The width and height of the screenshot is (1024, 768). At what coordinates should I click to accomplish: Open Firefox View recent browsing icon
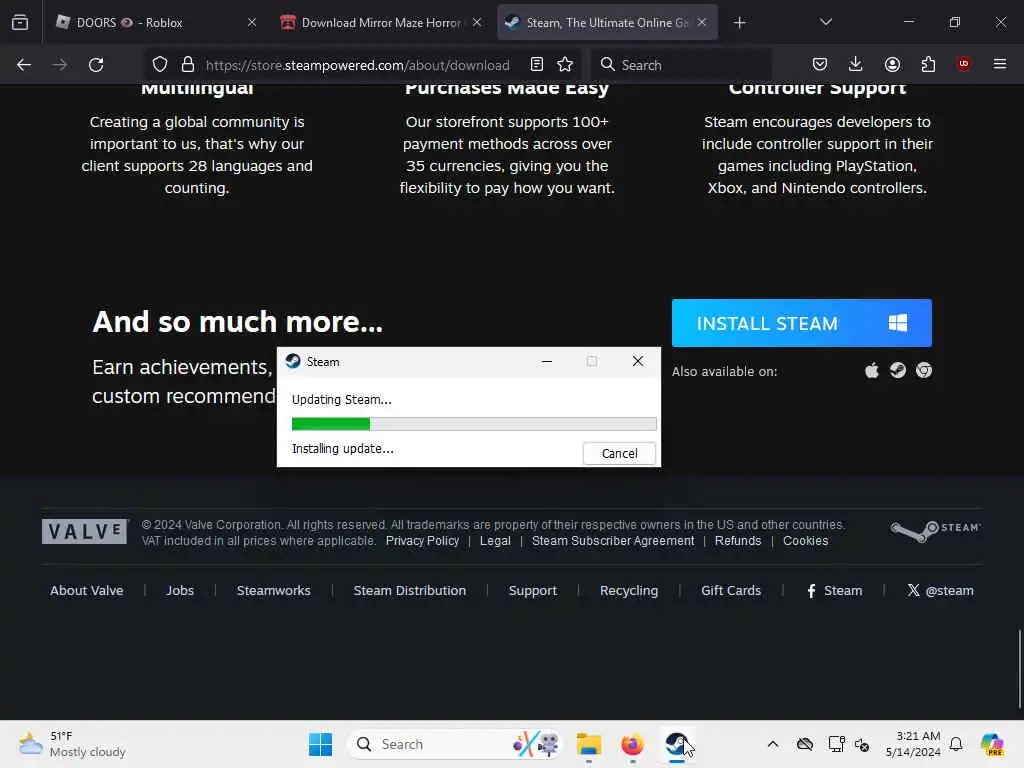click(x=20, y=23)
